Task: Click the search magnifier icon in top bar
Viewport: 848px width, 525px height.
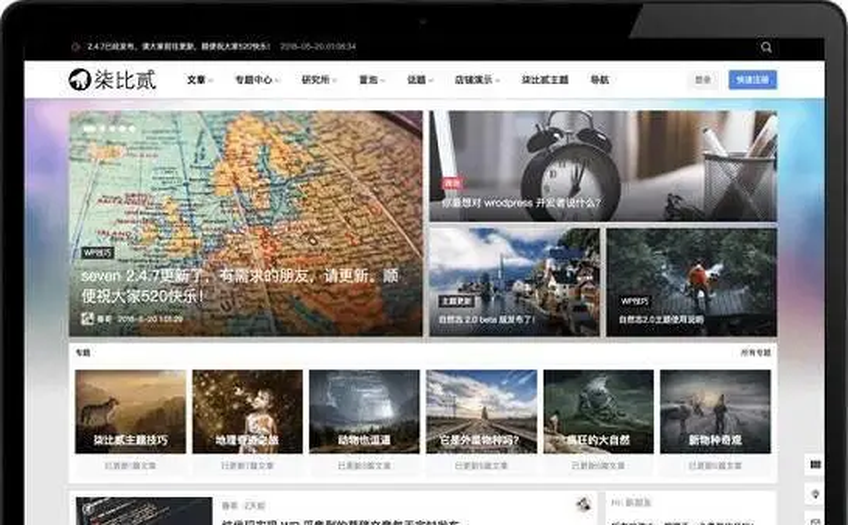Action: [766, 47]
